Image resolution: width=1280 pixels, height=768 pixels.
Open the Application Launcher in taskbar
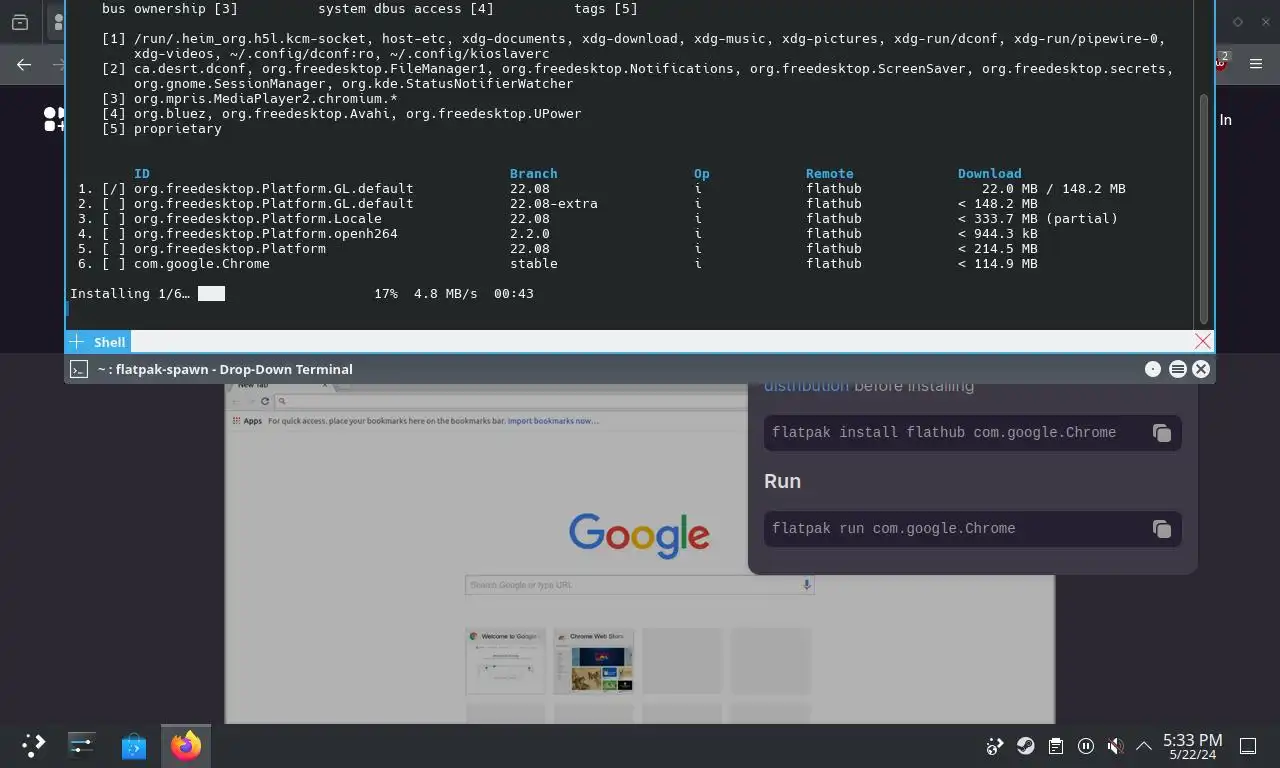33,745
